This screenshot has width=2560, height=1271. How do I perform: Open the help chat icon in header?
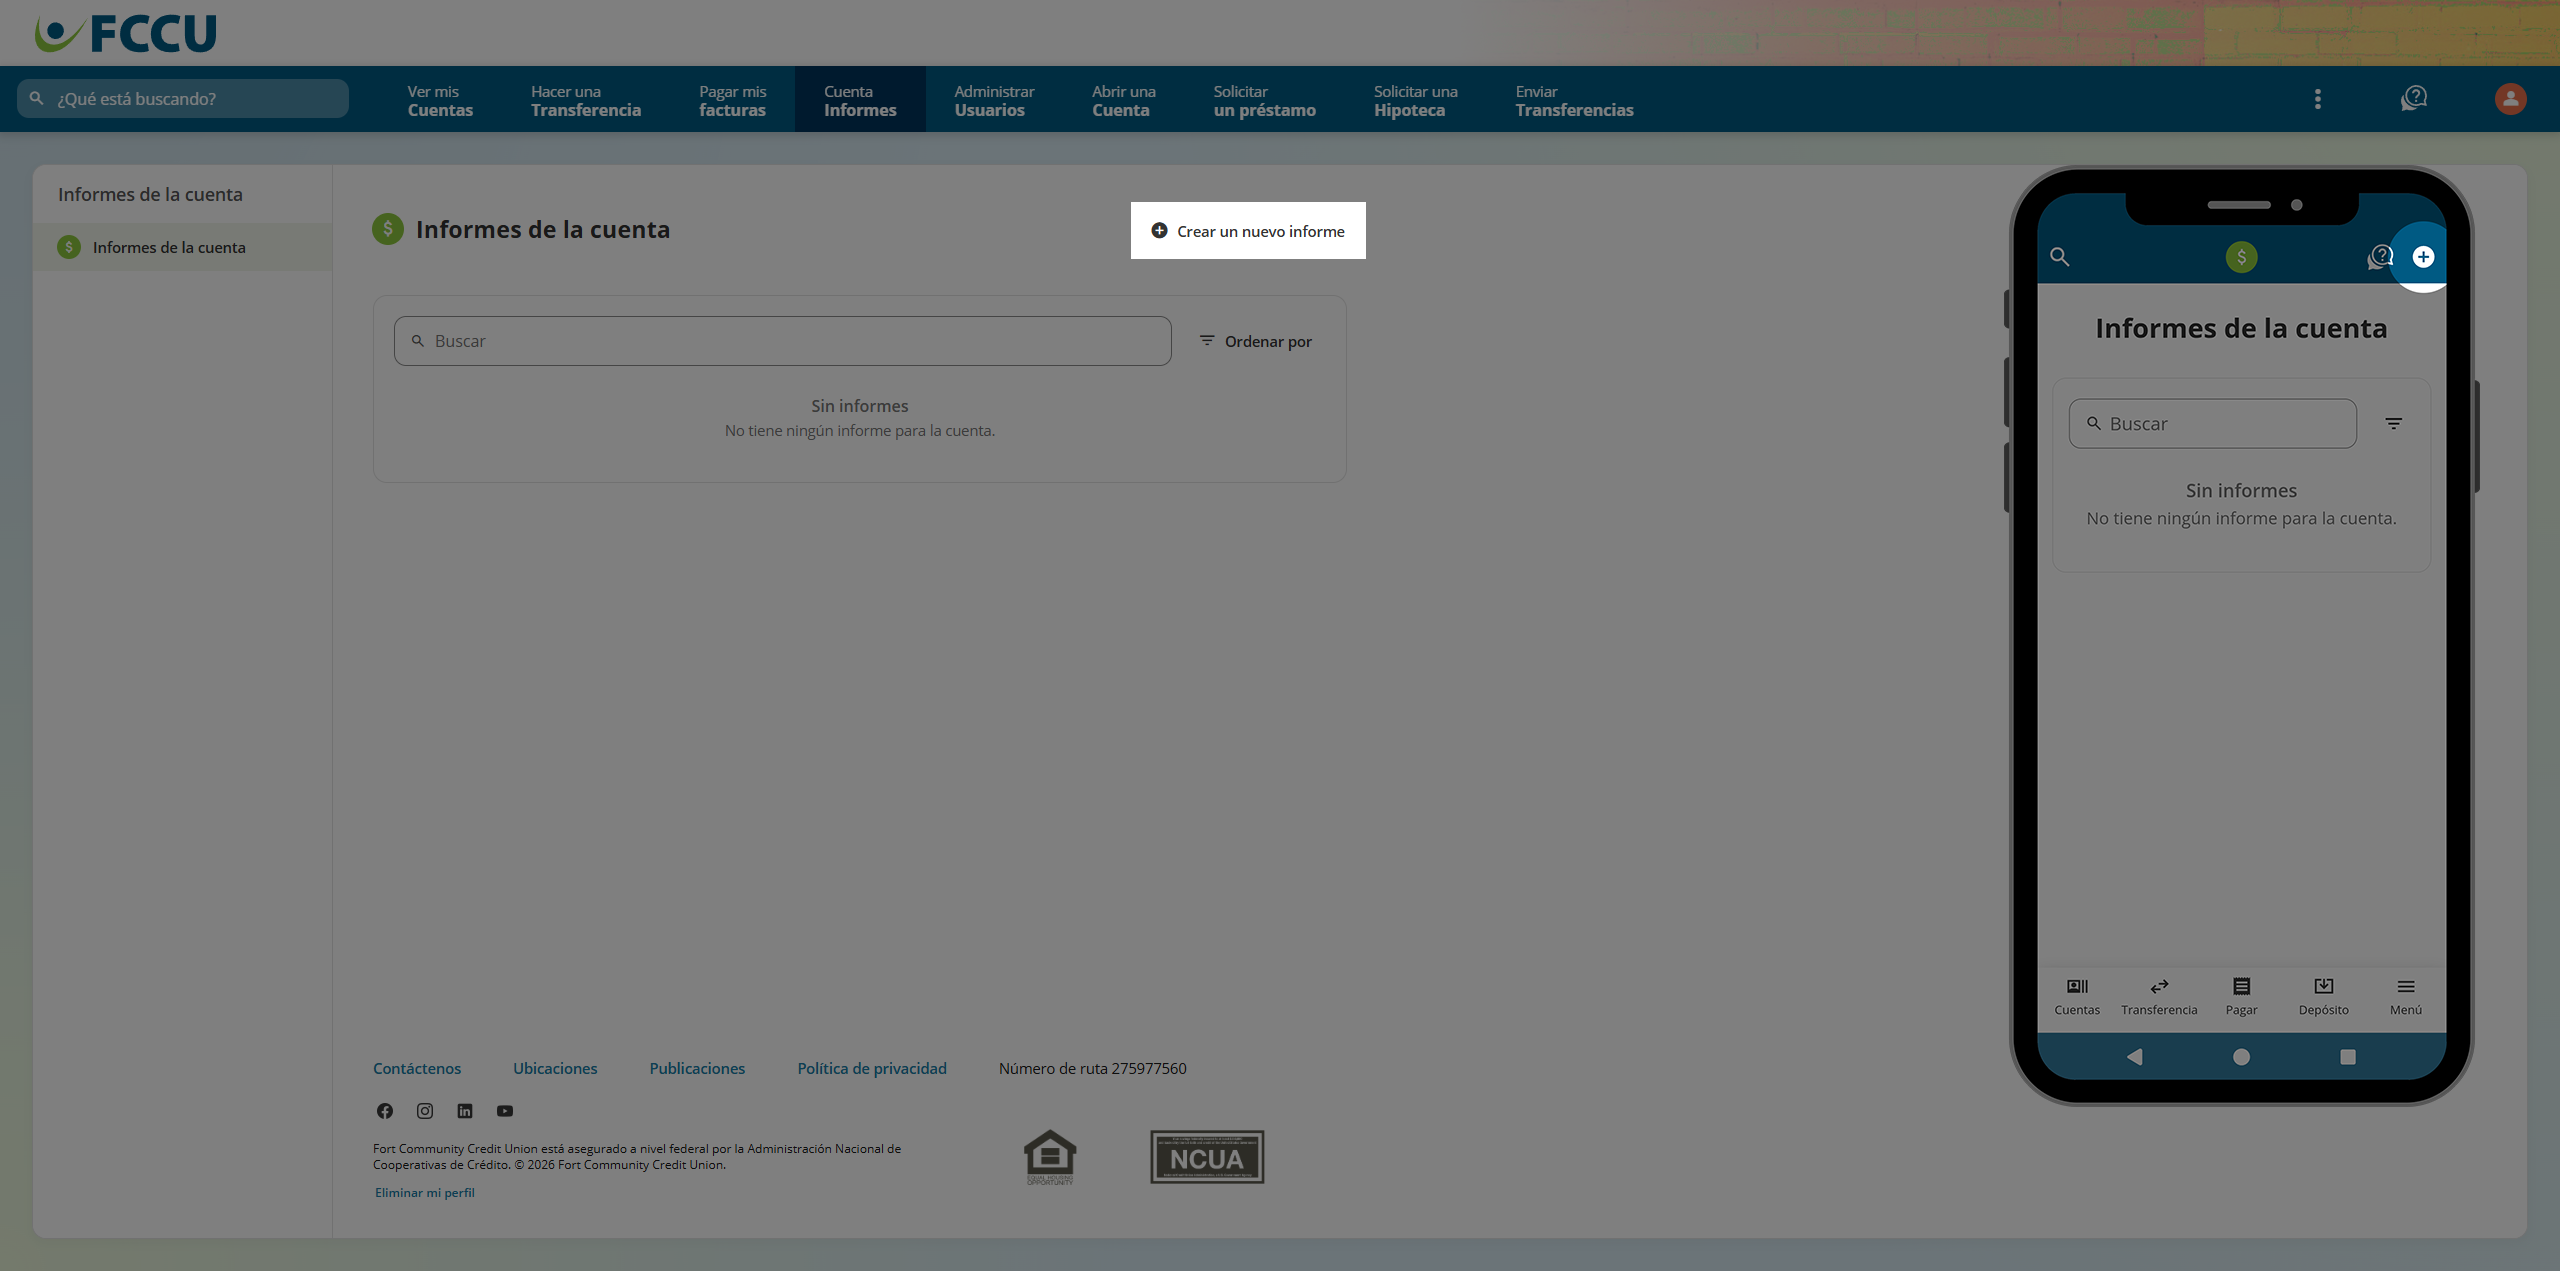2414,98
